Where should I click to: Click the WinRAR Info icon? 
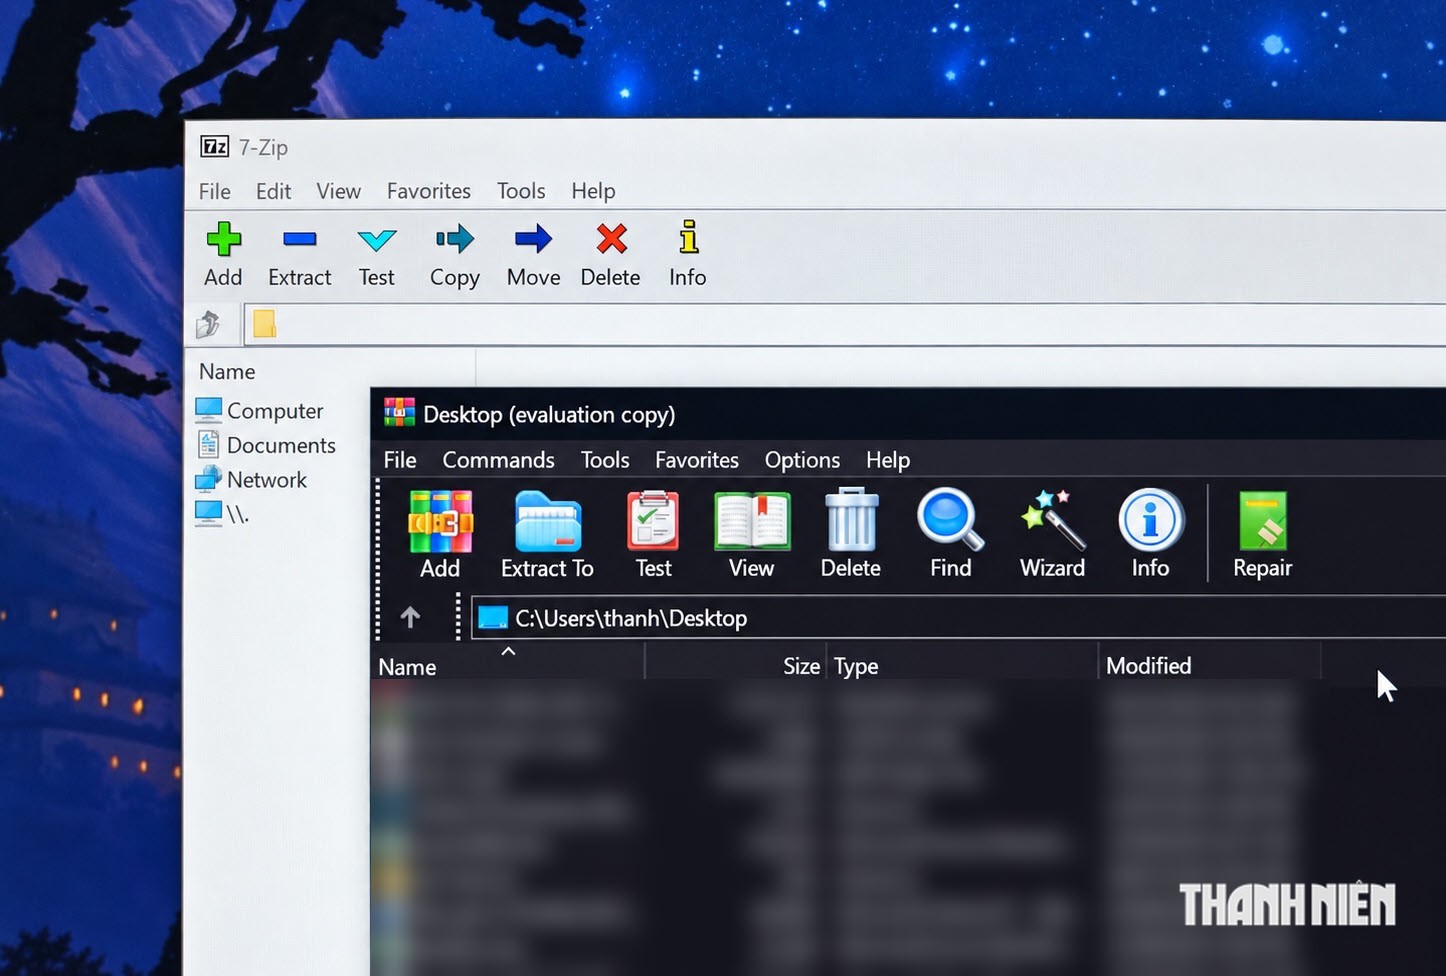click(x=1151, y=520)
